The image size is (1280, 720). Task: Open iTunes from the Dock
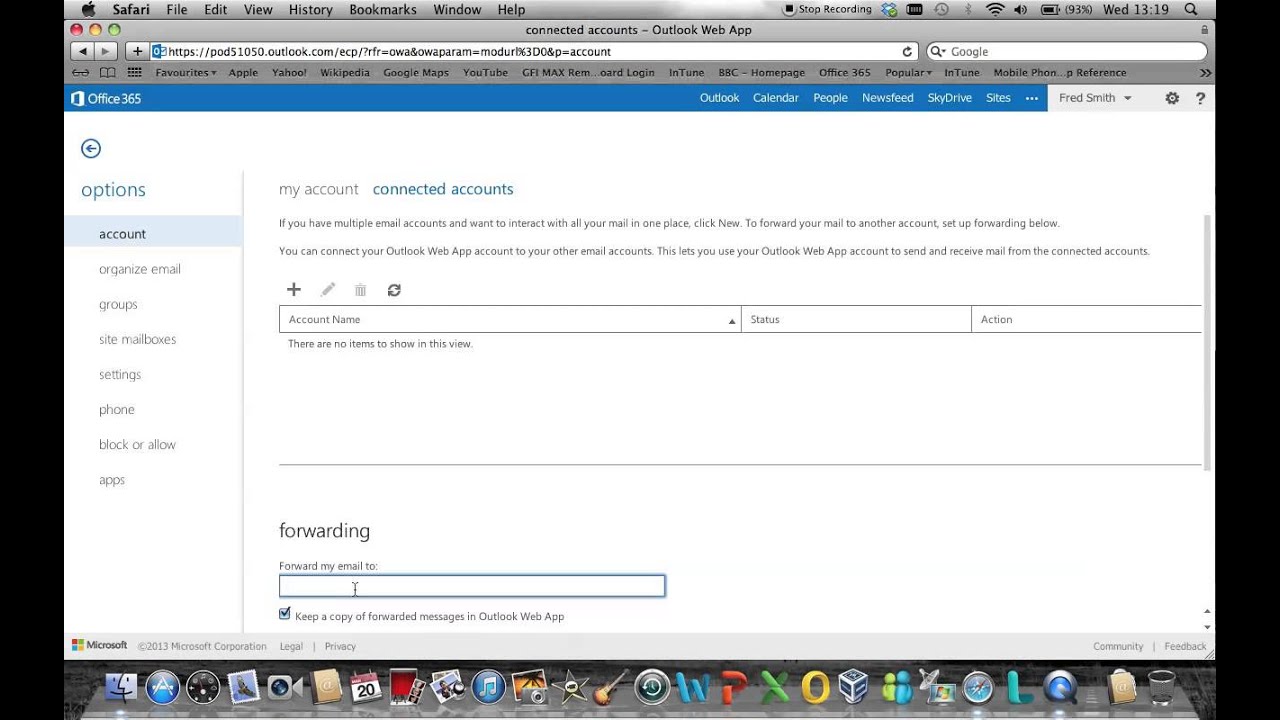pyautogui.click(x=488, y=687)
